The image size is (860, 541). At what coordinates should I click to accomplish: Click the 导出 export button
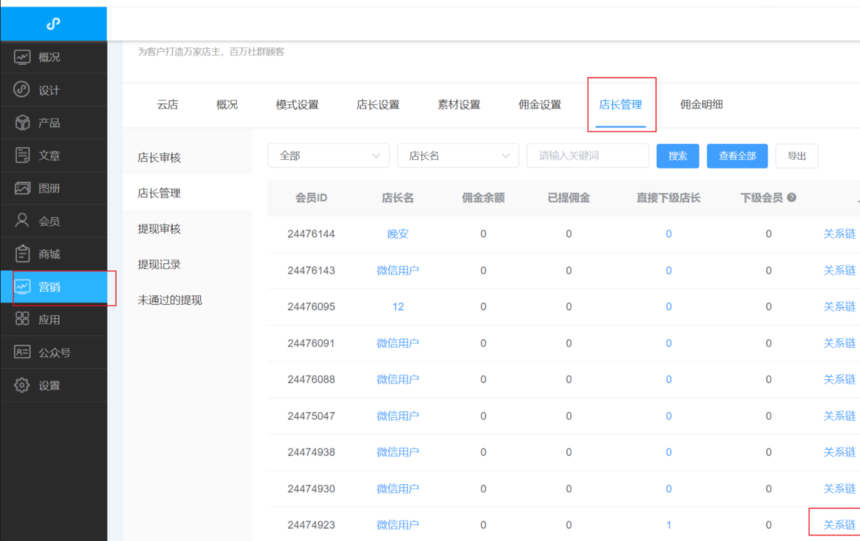pos(796,156)
